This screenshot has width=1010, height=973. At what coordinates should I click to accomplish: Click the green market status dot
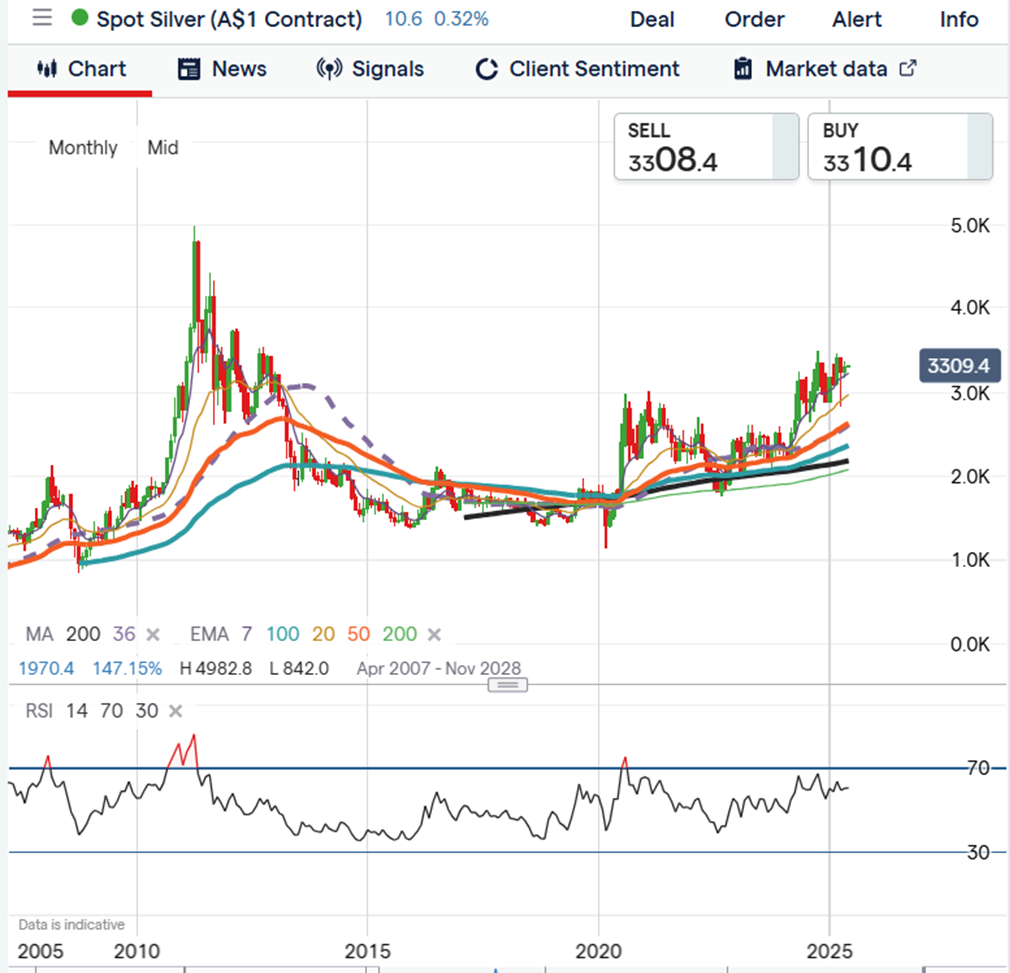tap(80, 18)
